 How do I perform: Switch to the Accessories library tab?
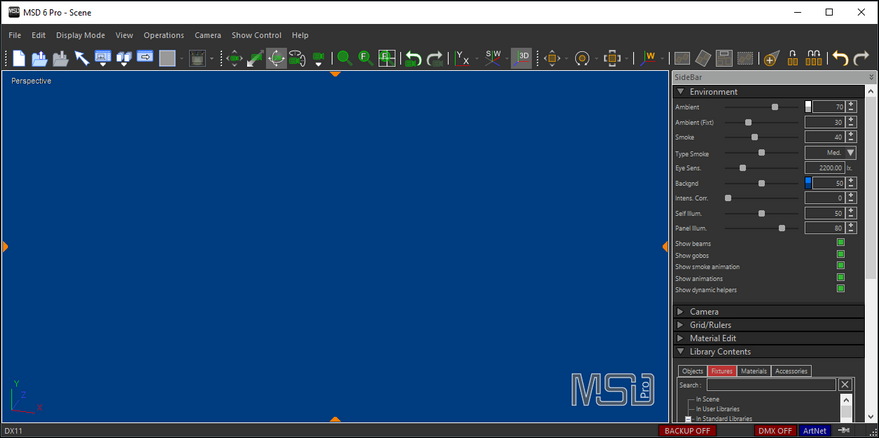792,371
